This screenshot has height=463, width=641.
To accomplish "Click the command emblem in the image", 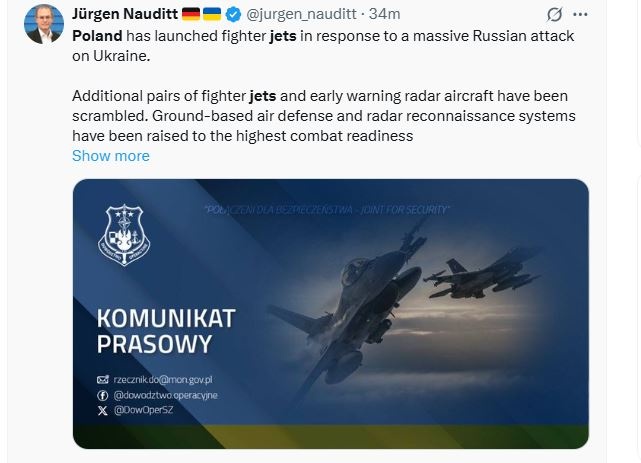I will click(x=123, y=233).
